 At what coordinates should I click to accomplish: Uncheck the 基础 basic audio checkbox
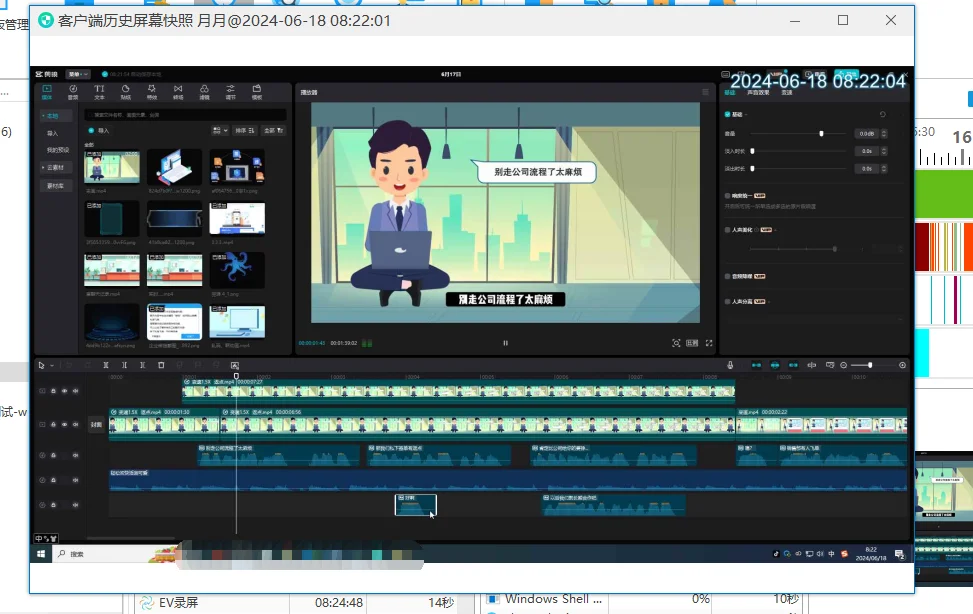tap(727, 114)
